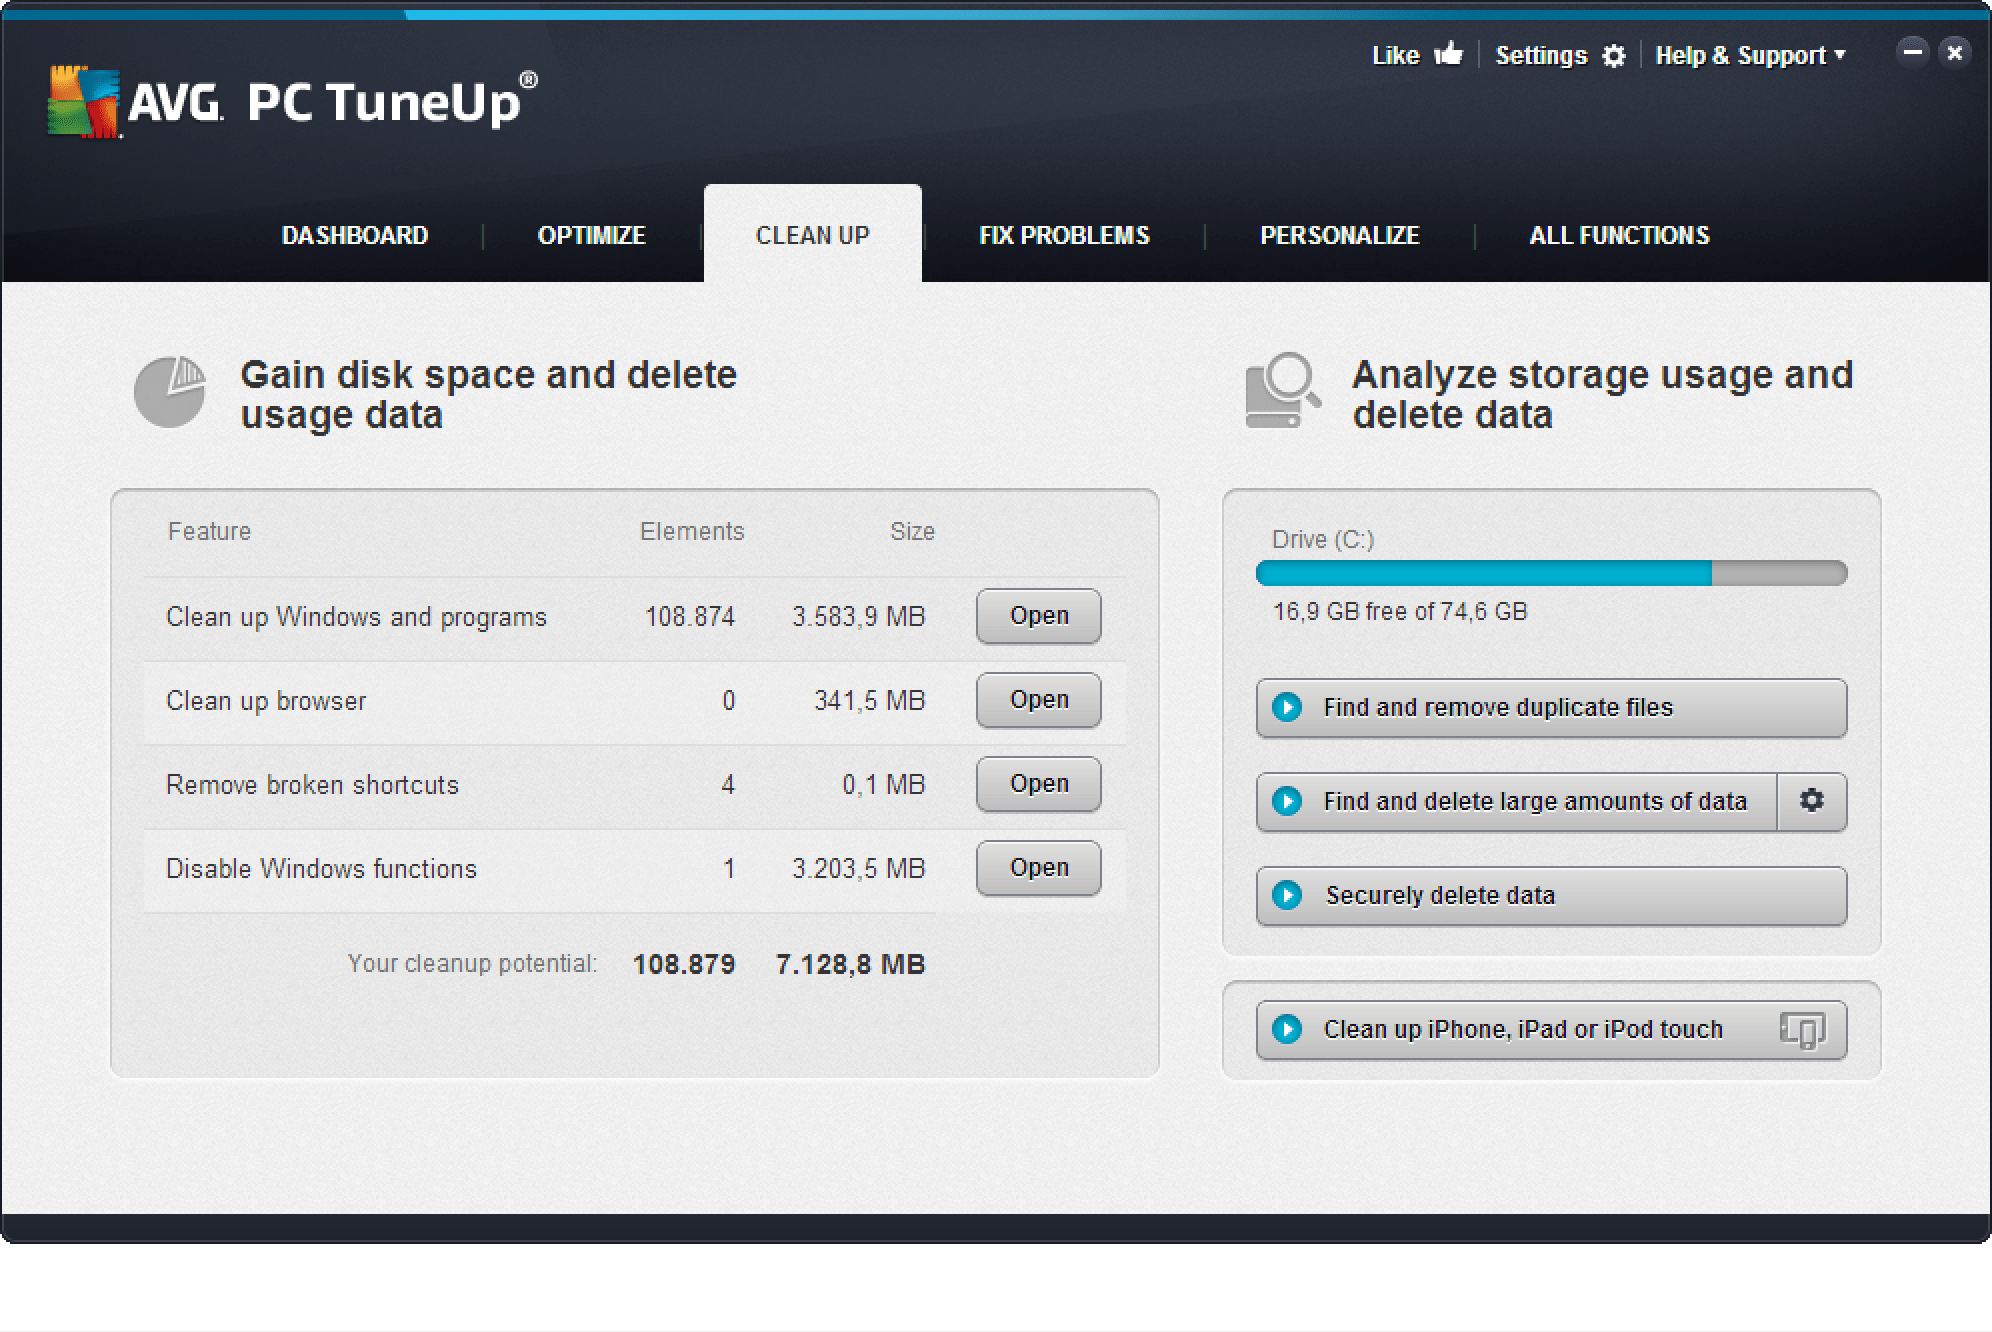Open the Optimize tab
This screenshot has width=1992, height=1332.
click(591, 235)
